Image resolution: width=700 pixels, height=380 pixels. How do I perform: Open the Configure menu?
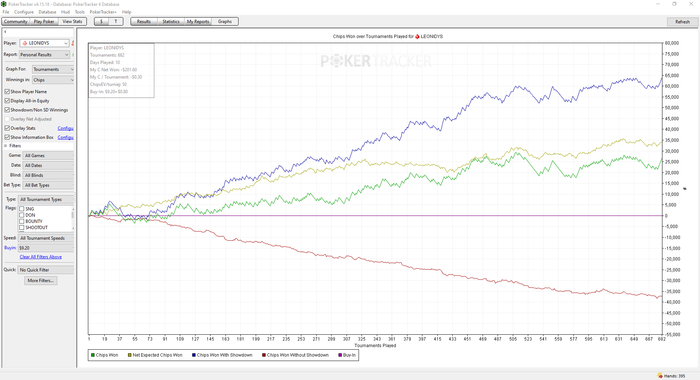(x=24, y=12)
